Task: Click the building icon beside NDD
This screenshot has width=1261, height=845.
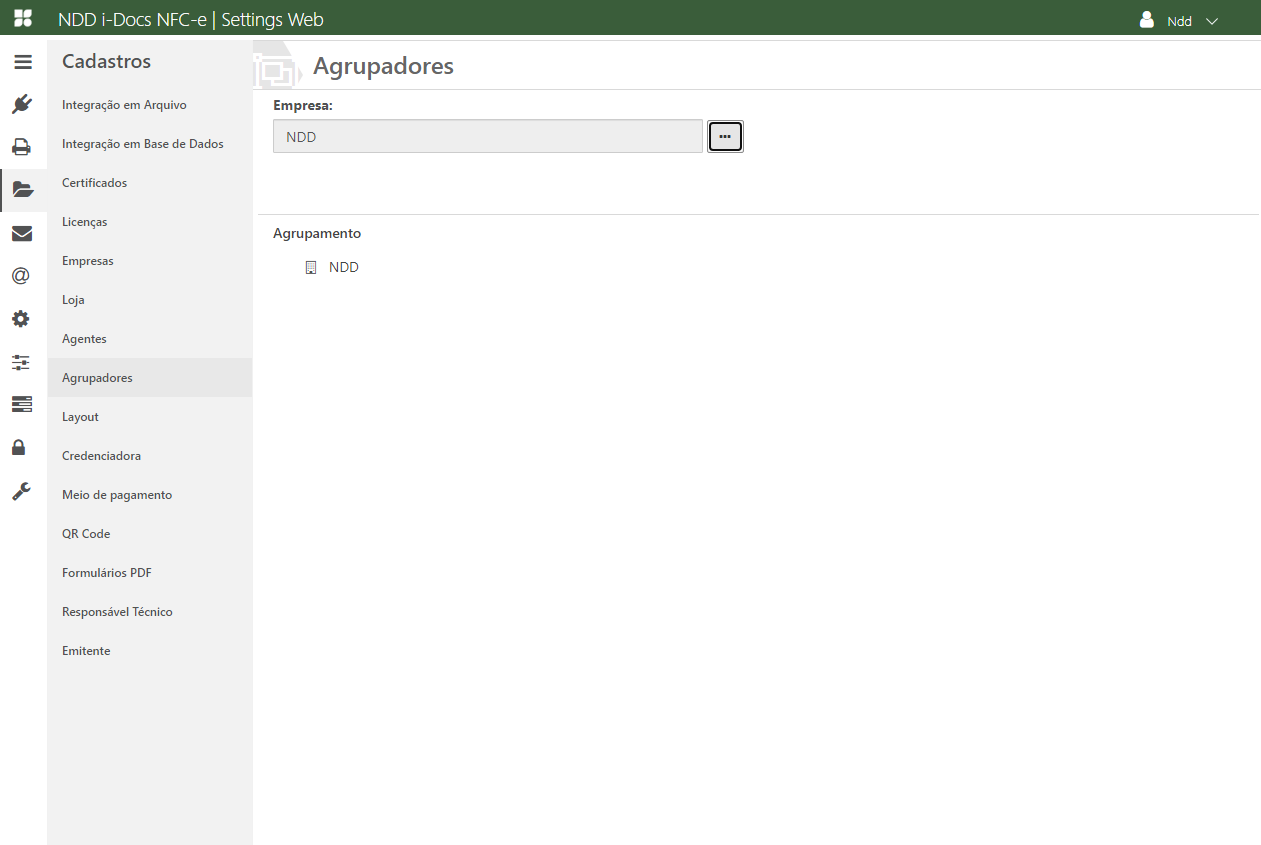Action: coord(311,268)
